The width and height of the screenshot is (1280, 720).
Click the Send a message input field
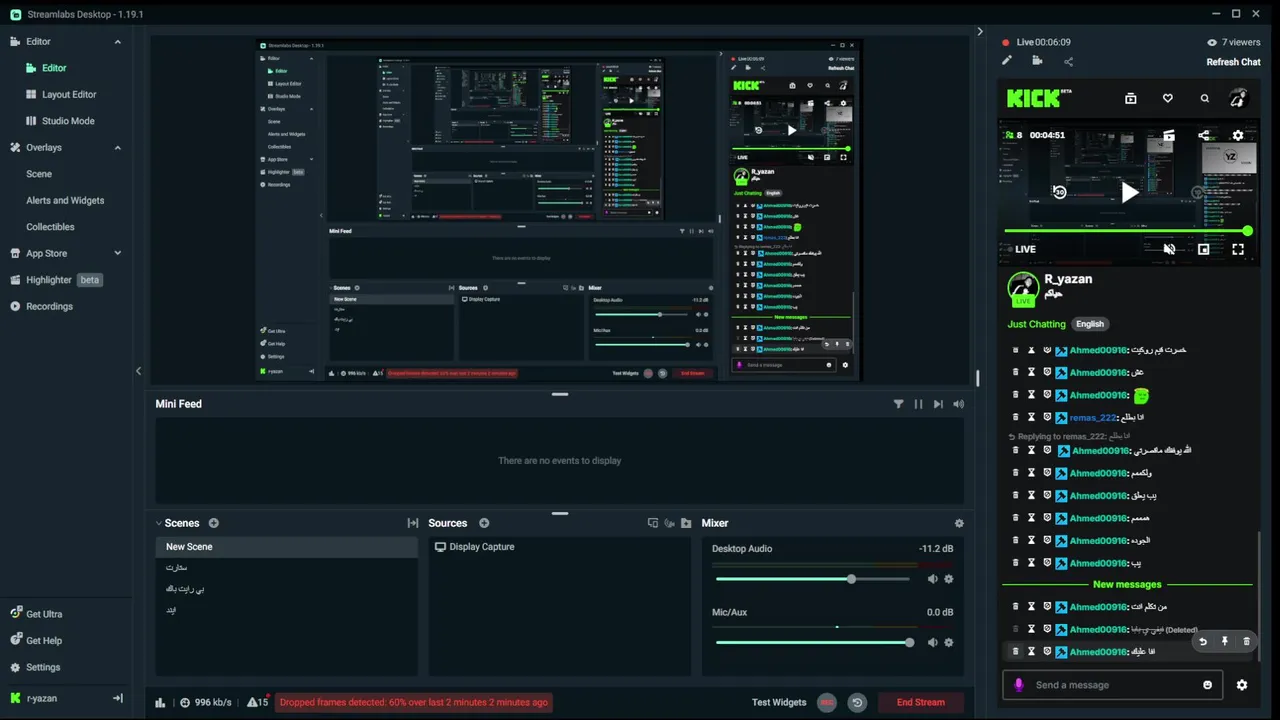pos(1115,685)
